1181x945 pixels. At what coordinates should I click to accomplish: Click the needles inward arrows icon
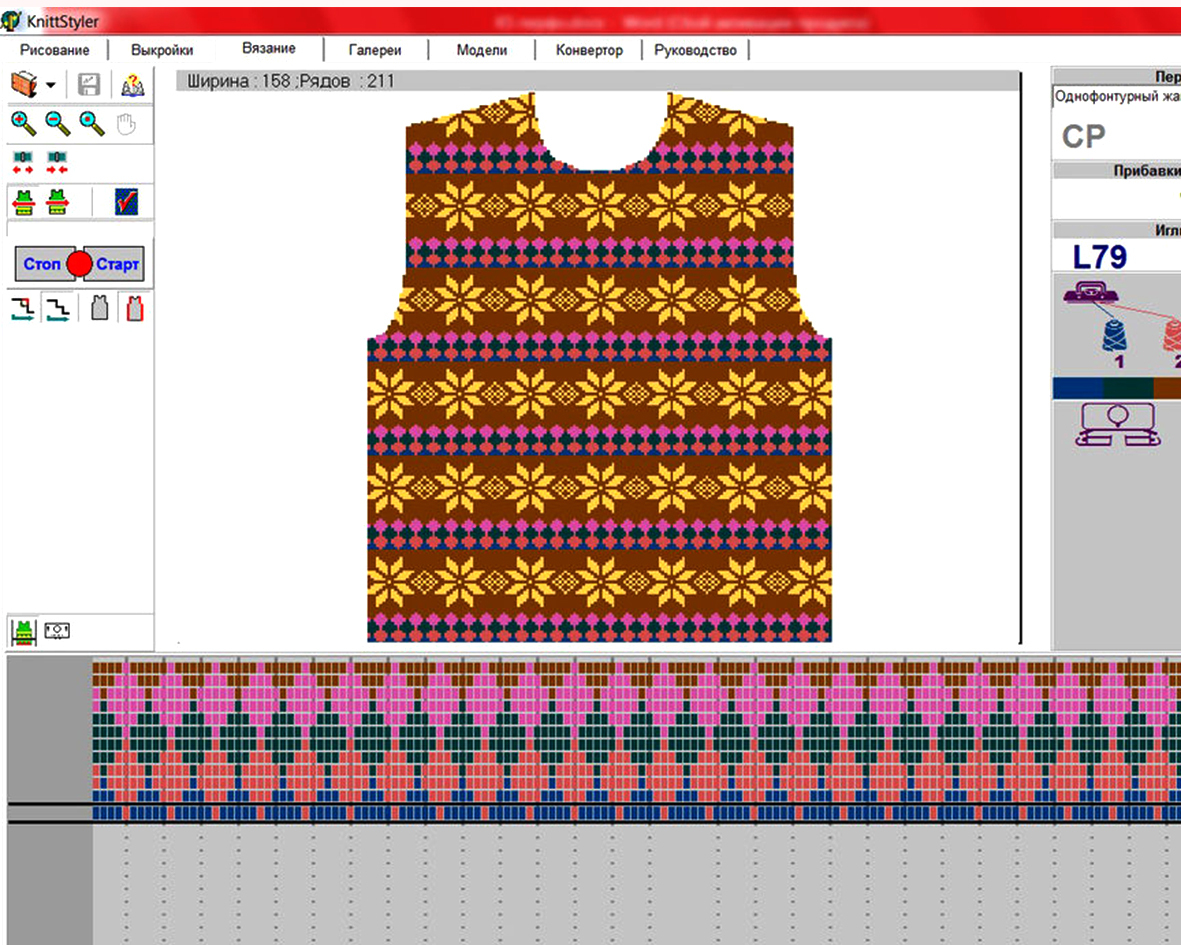57,162
